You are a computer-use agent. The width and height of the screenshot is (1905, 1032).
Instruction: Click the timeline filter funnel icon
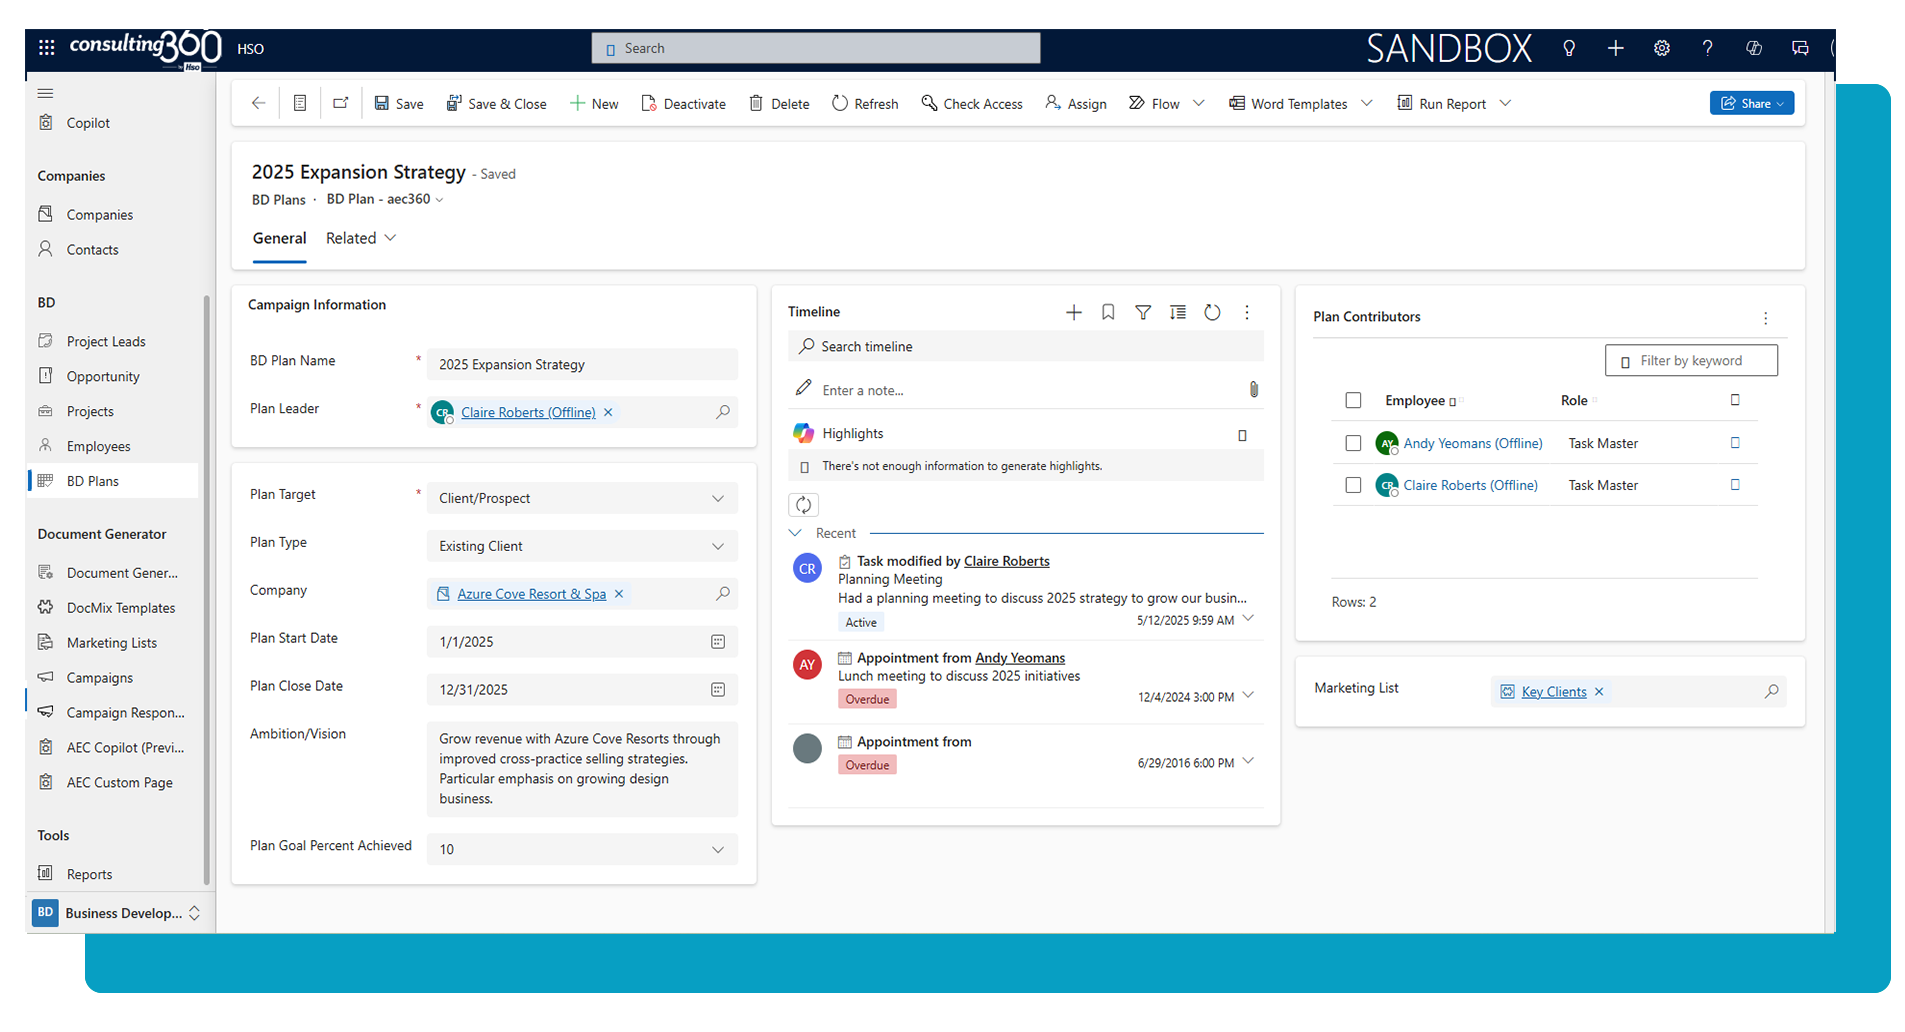(x=1142, y=313)
